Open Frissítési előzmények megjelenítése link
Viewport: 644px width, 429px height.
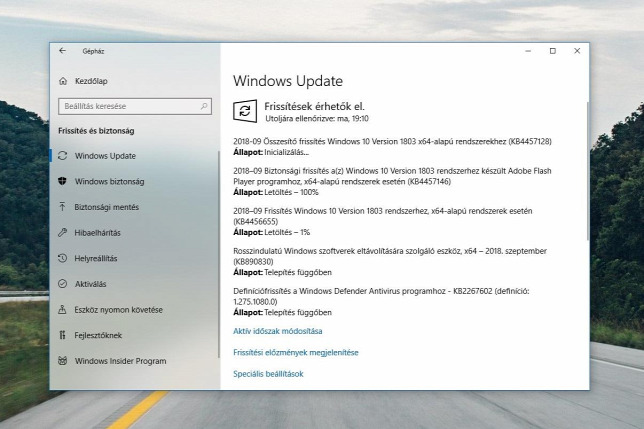(296, 353)
